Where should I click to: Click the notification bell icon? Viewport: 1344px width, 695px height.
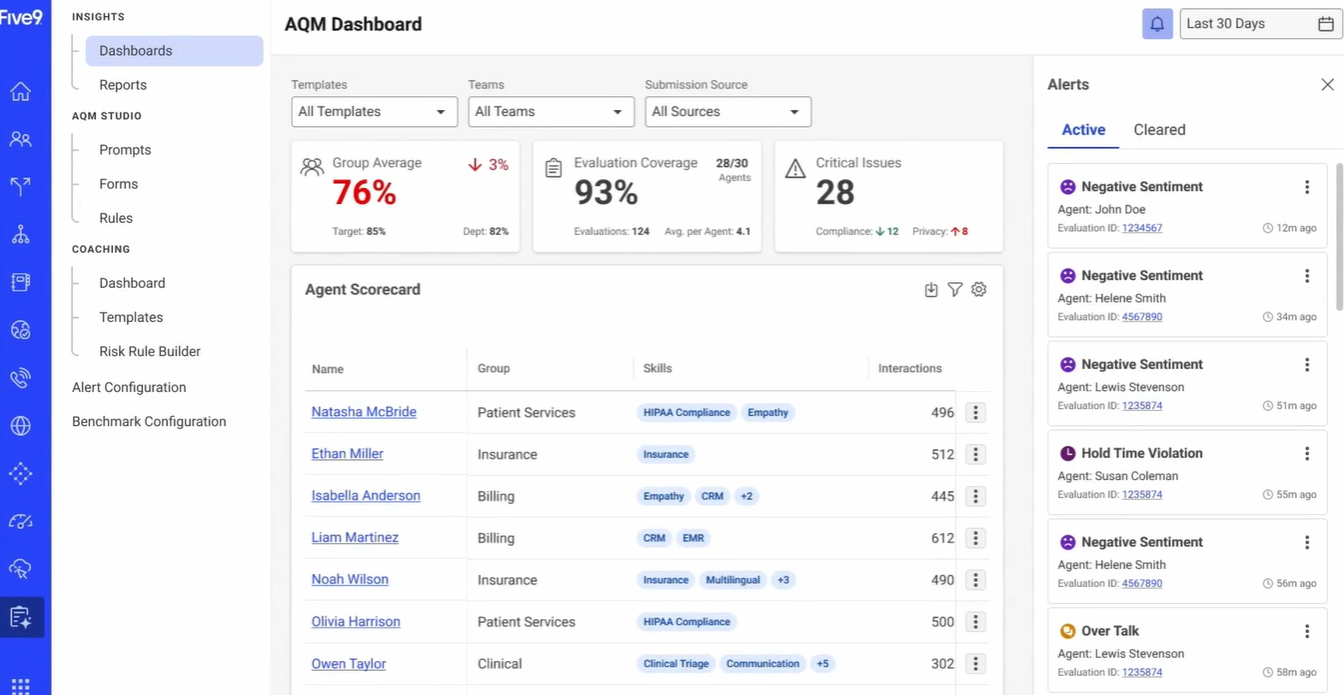click(1157, 24)
